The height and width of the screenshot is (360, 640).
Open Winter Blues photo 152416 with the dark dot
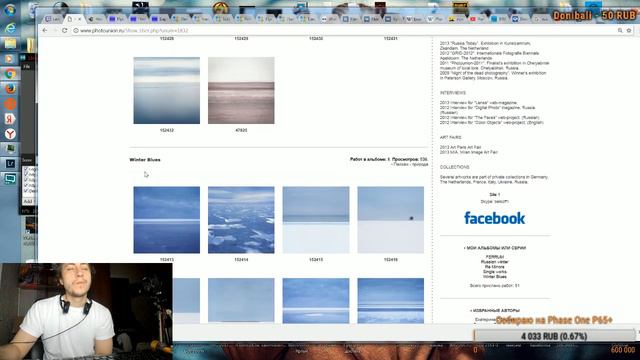pos(391,220)
